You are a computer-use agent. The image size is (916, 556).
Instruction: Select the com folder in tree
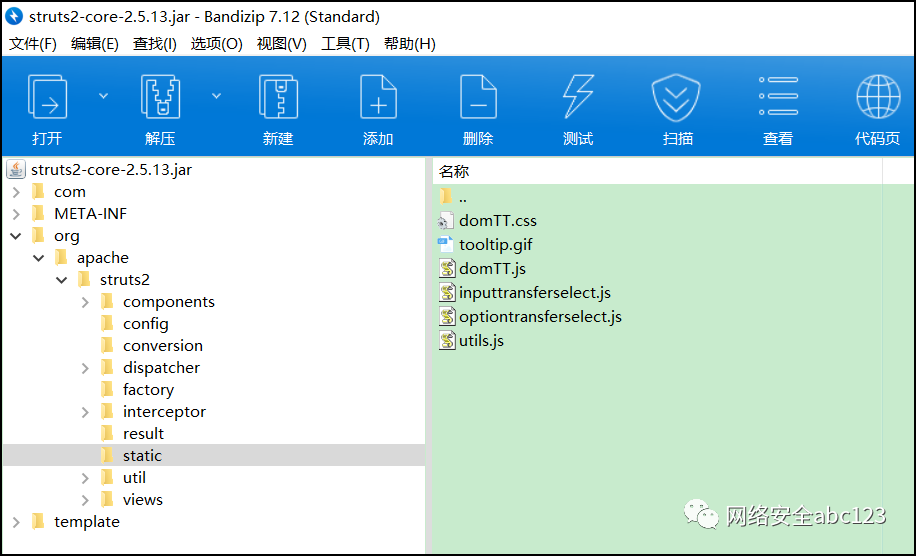click(x=70, y=192)
